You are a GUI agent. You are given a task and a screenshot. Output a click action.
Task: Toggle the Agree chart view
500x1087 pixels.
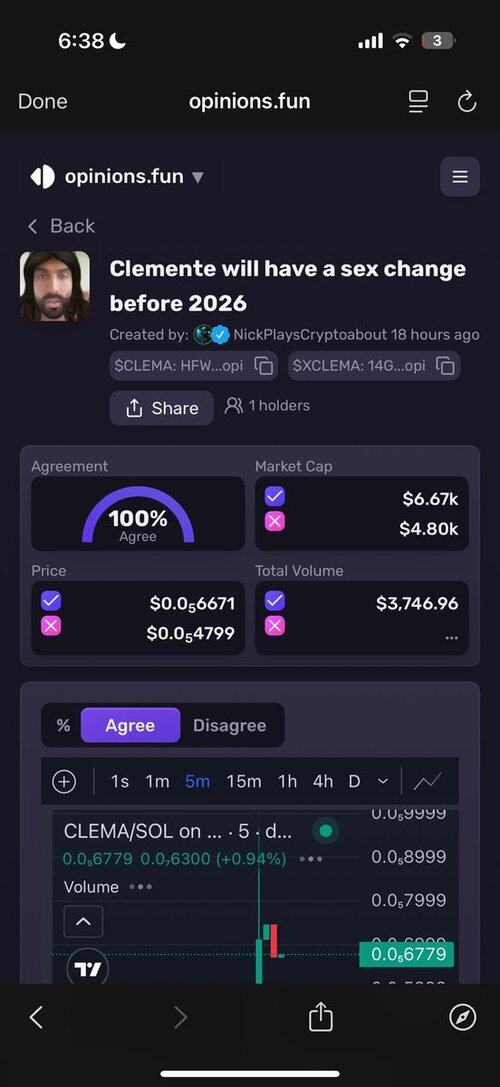130,726
